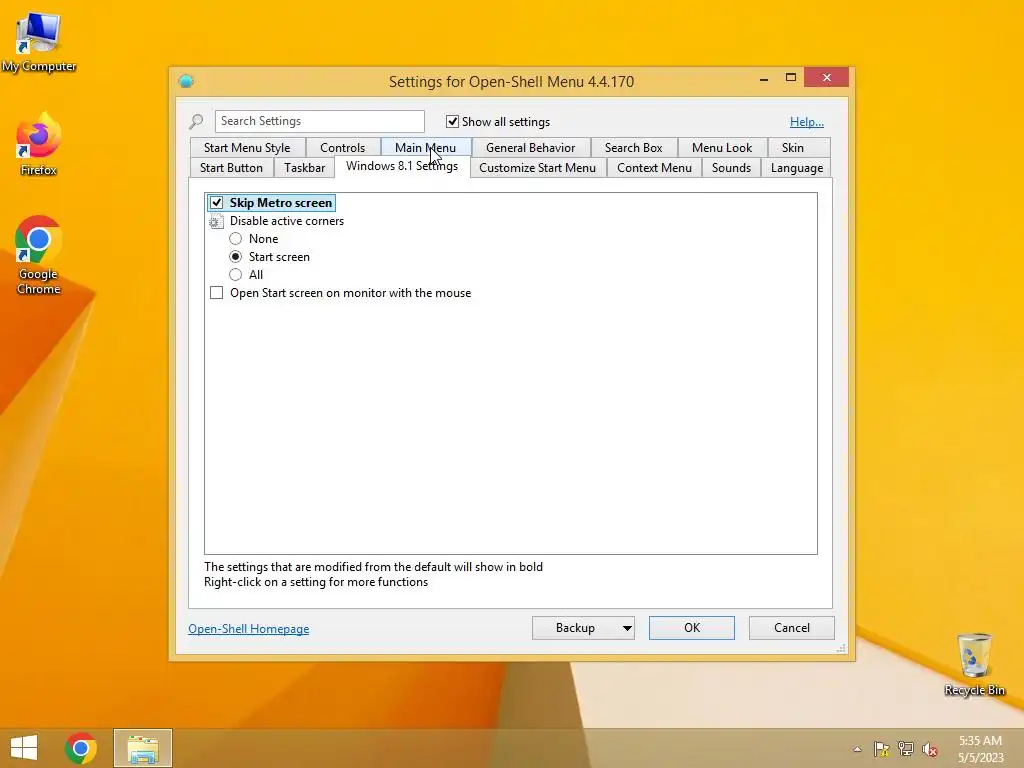Viewport: 1024px width, 768px height.
Task: Click the OK button
Action: pyautogui.click(x=692, y=628)
